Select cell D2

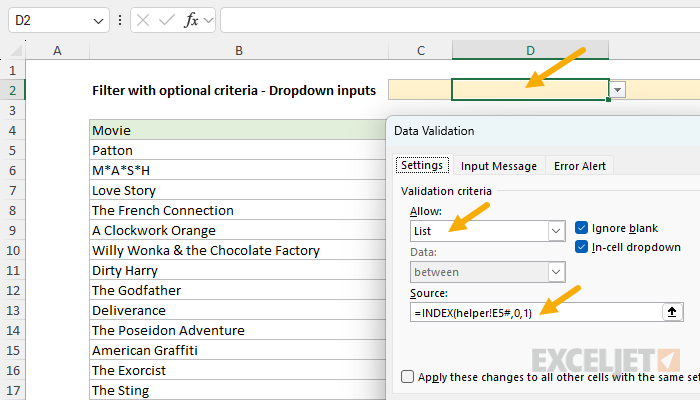pos(530,90)
